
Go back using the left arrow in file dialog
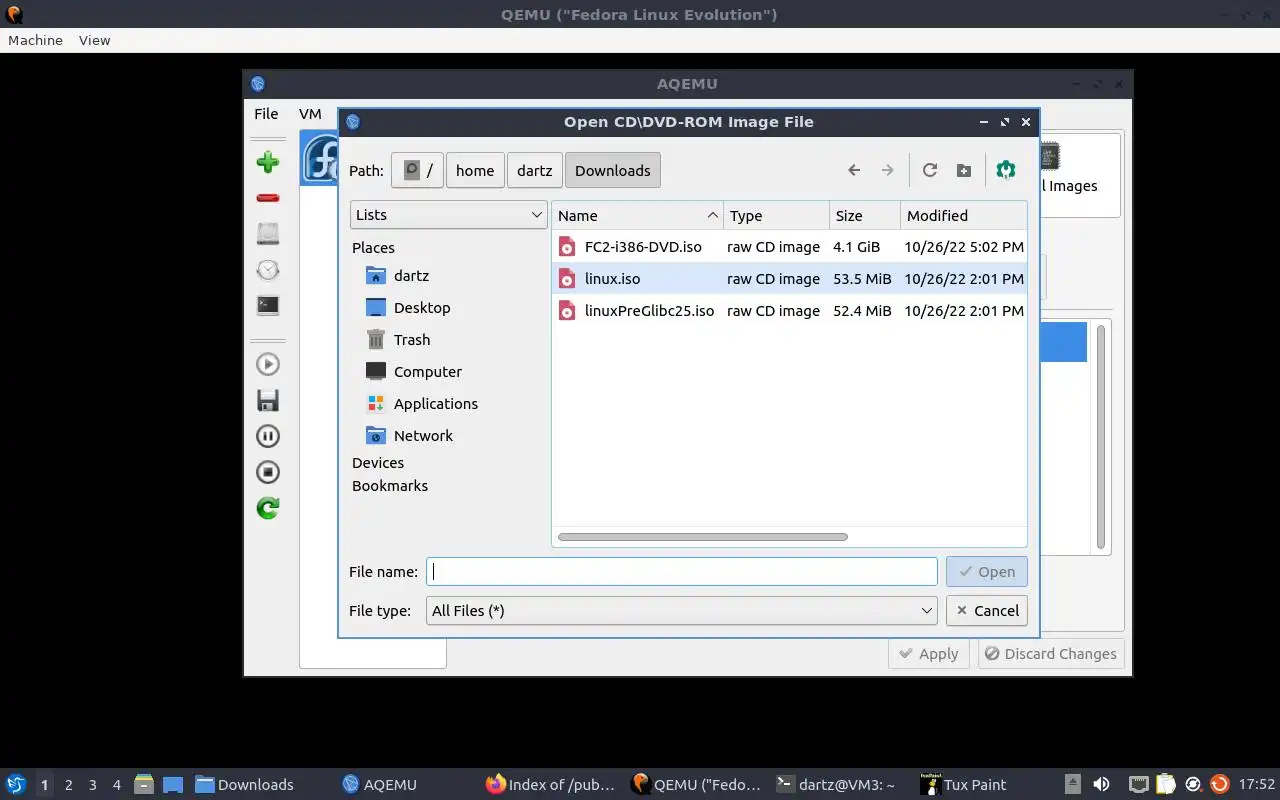point(854,170)
